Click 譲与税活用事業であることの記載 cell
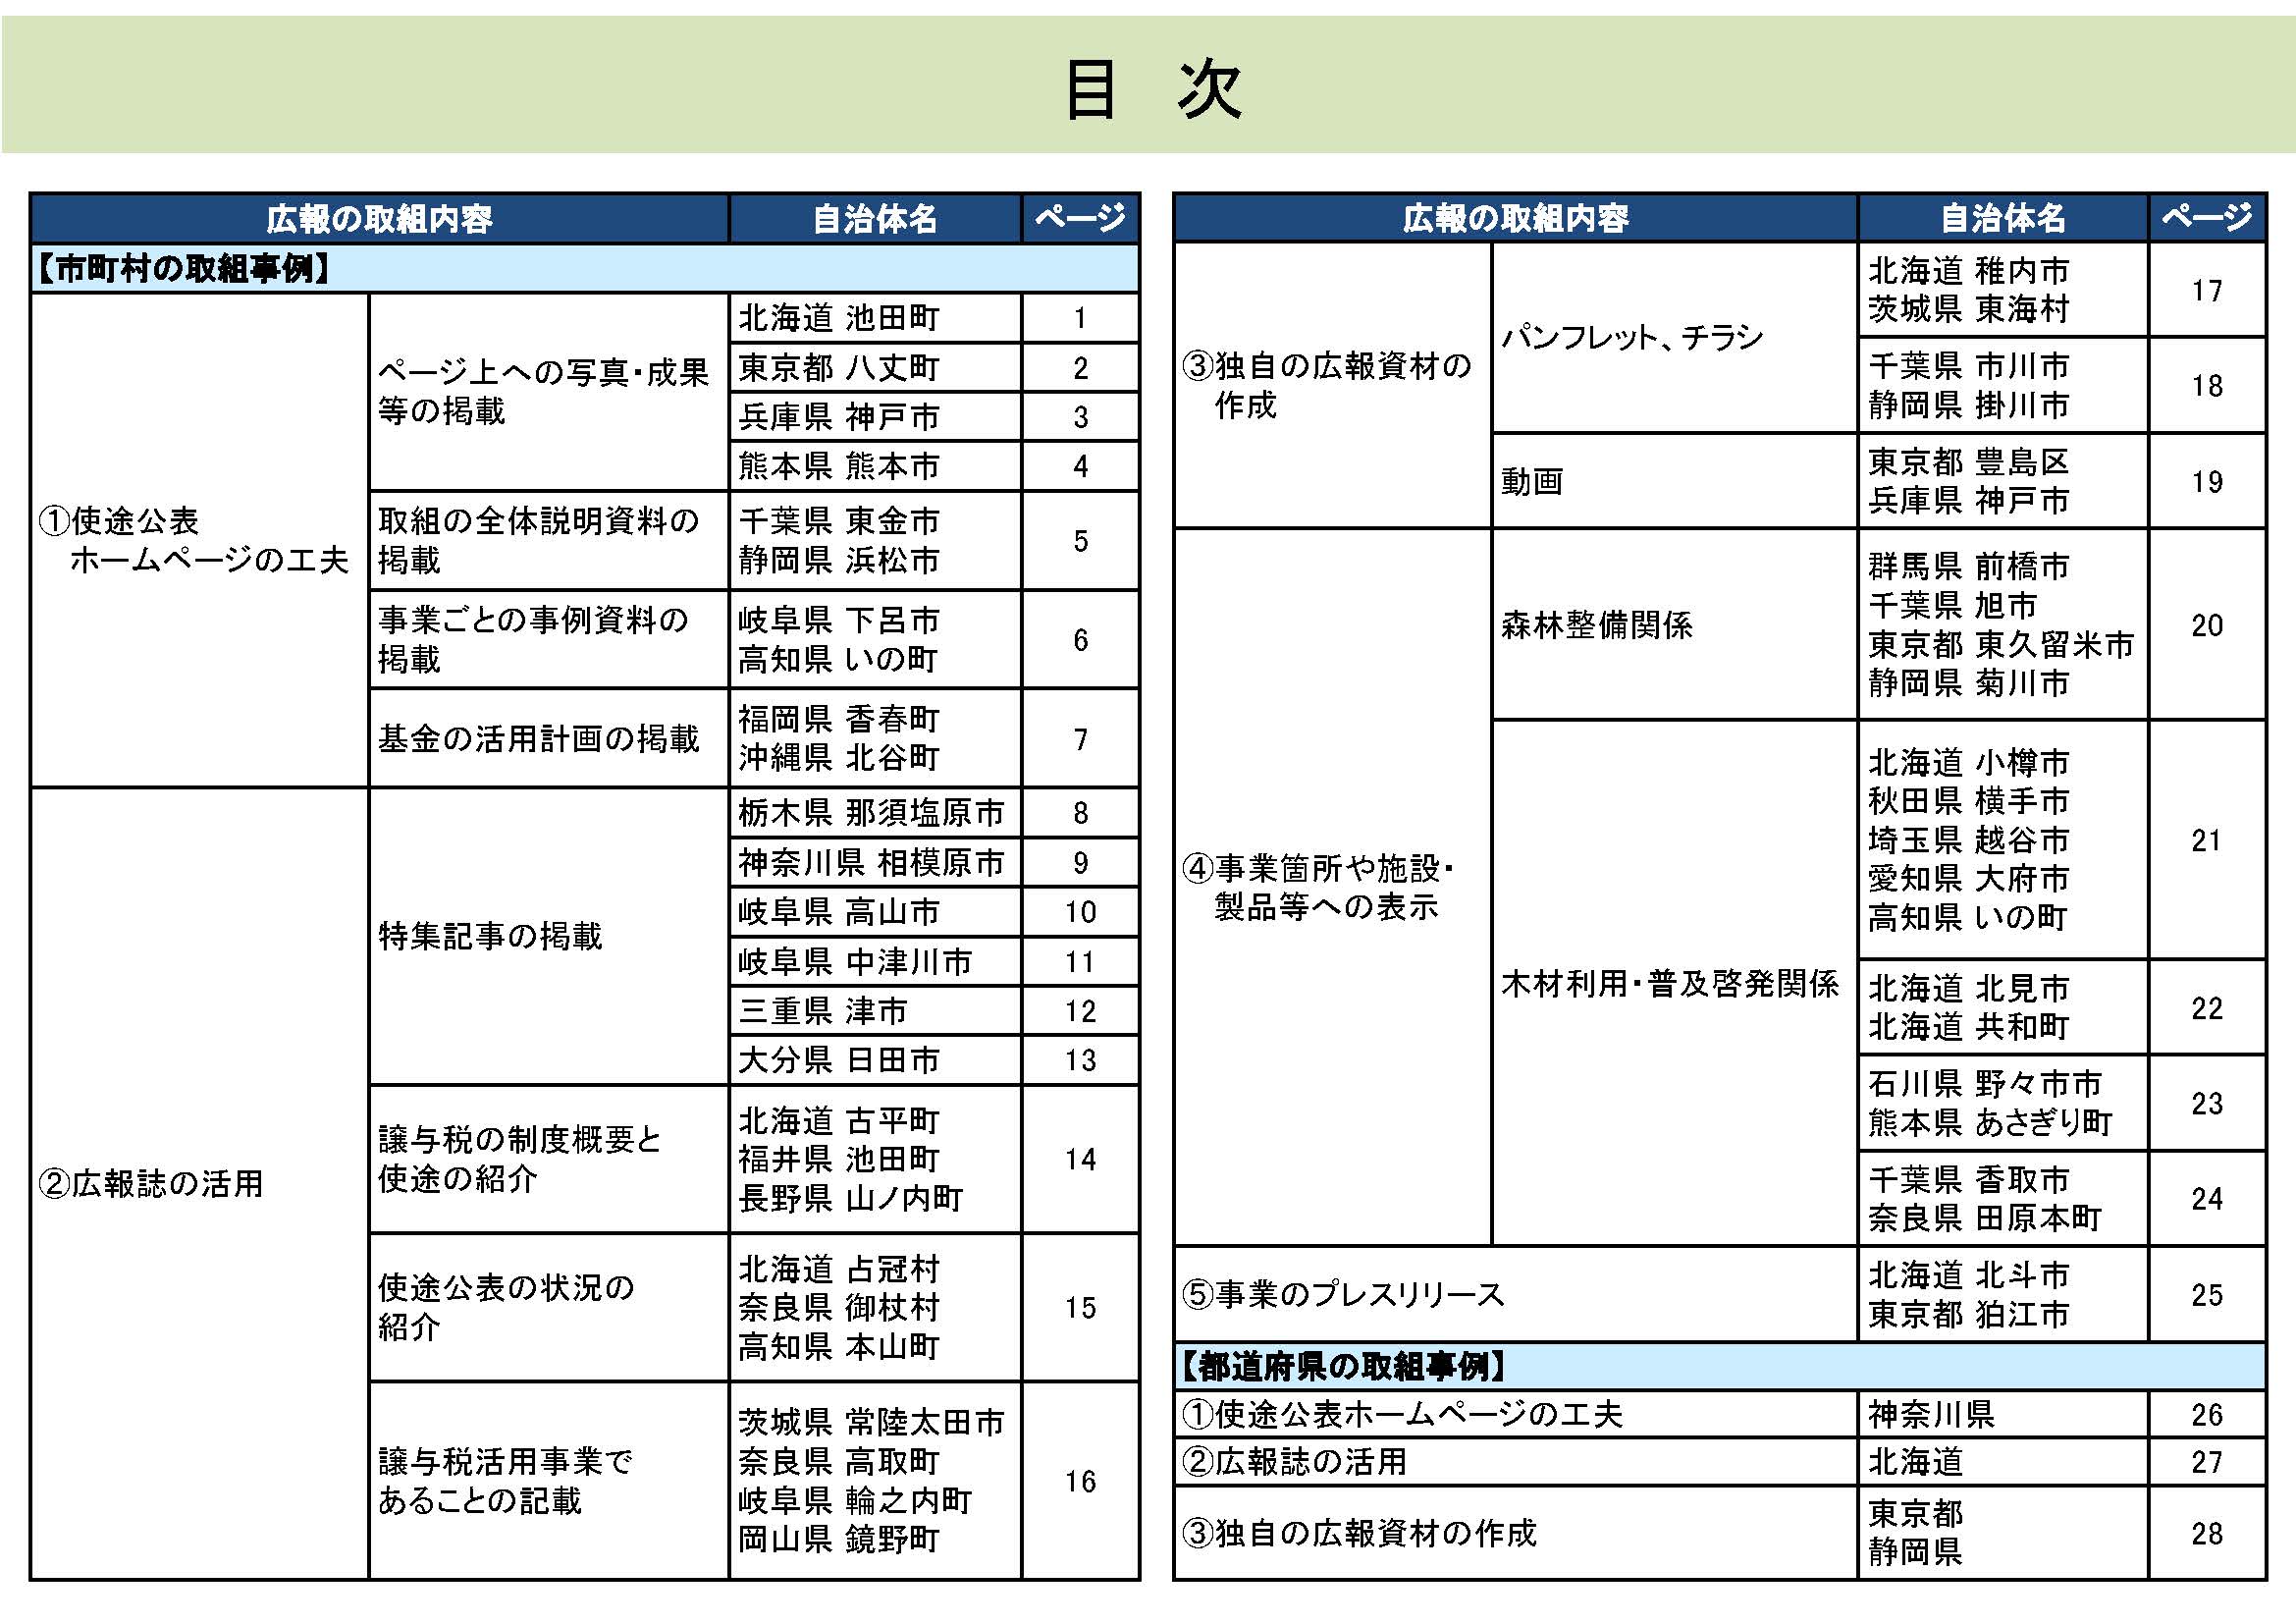This screenshot has height=1624, width=2296. pos(549,1481)
